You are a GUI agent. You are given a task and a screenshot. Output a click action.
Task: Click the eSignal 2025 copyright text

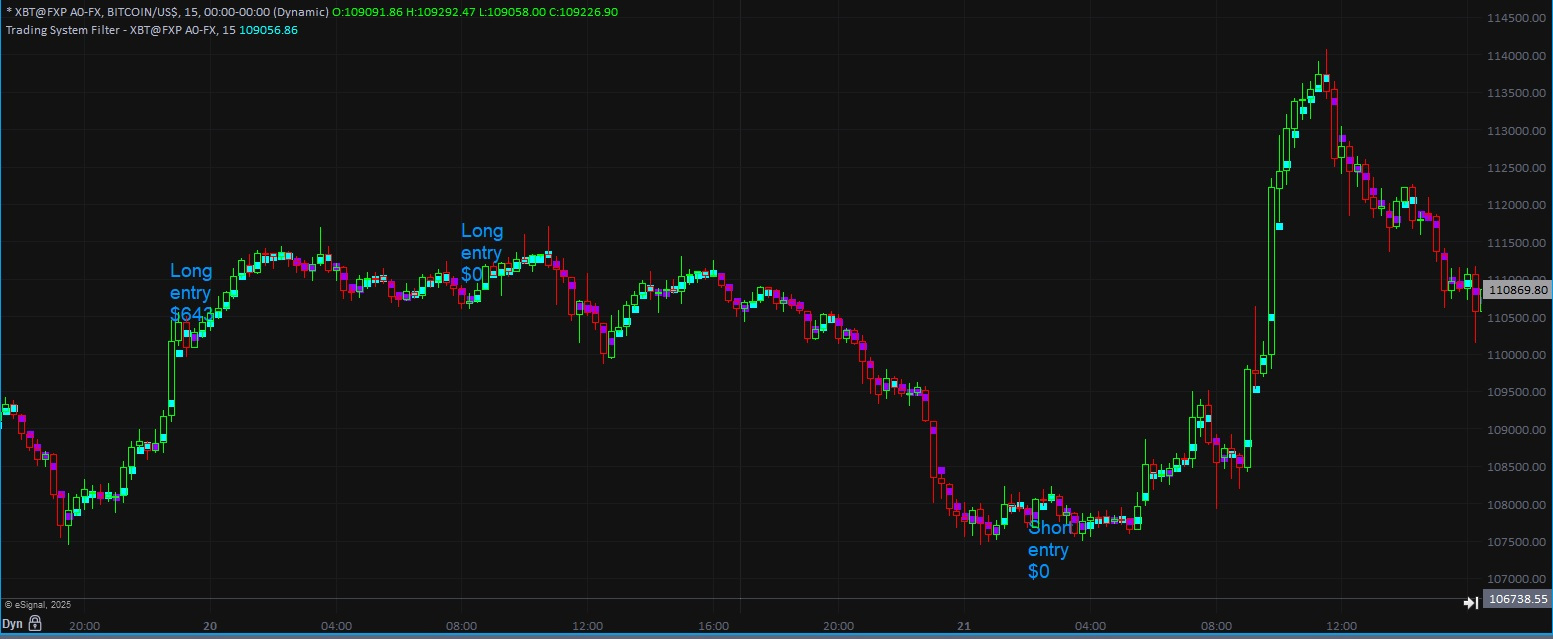coord(38,605)
